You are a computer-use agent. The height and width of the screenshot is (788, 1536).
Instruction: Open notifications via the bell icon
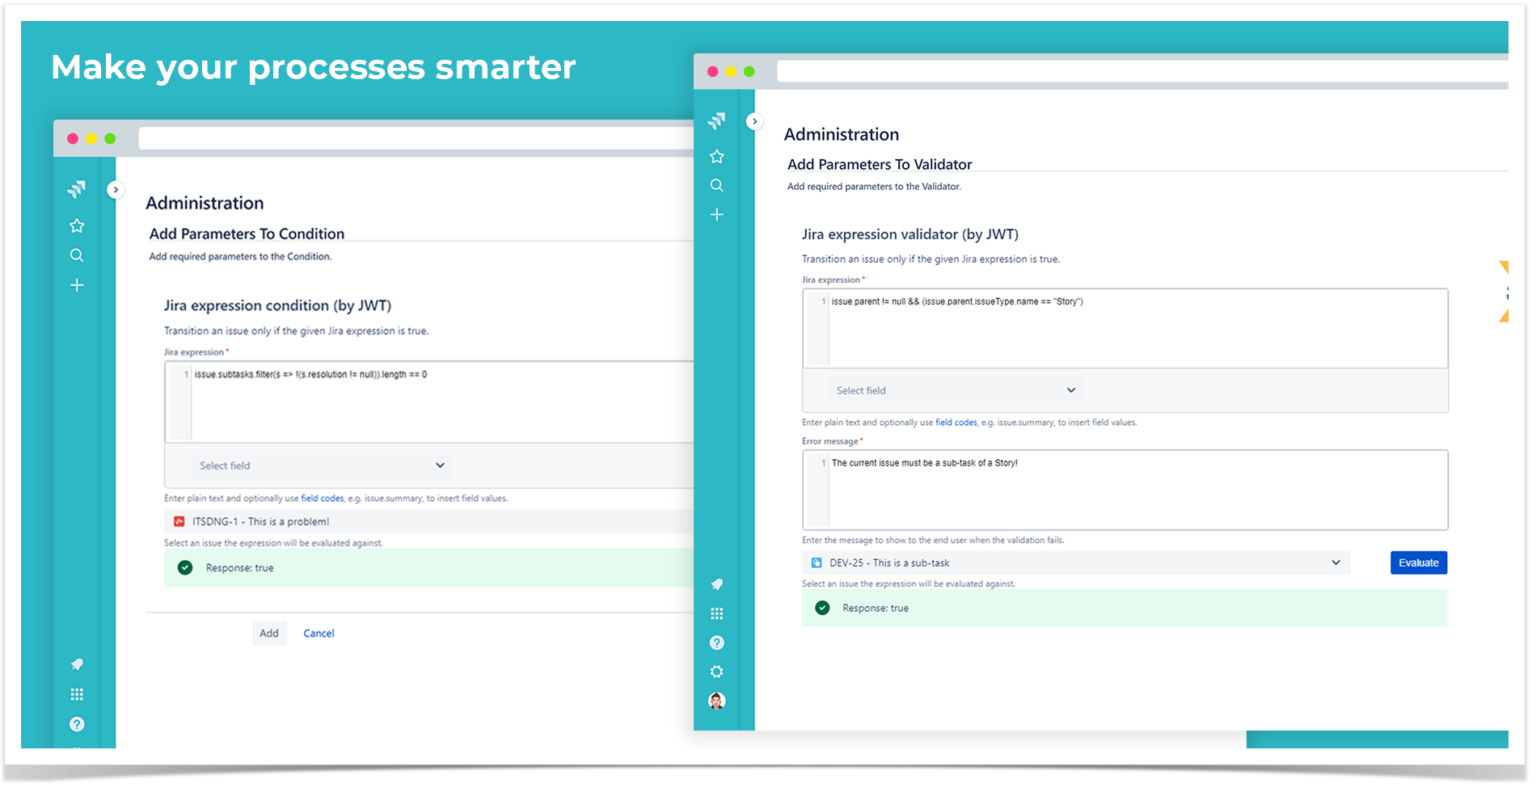click(x=717, y=584)
